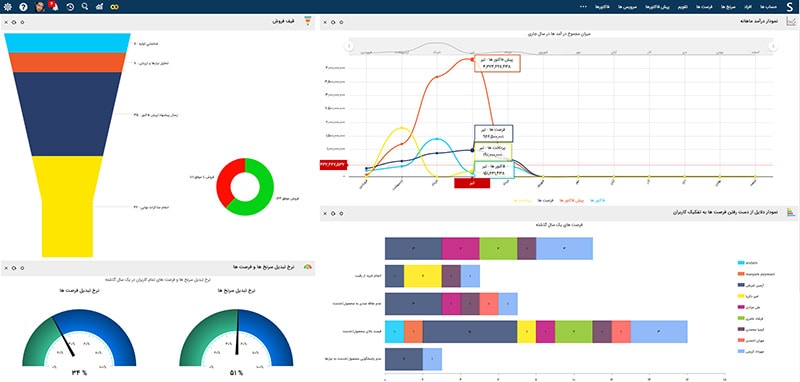Open gear settings of conversion rate widget
800x382 pixels.
(x=13, y=268)
